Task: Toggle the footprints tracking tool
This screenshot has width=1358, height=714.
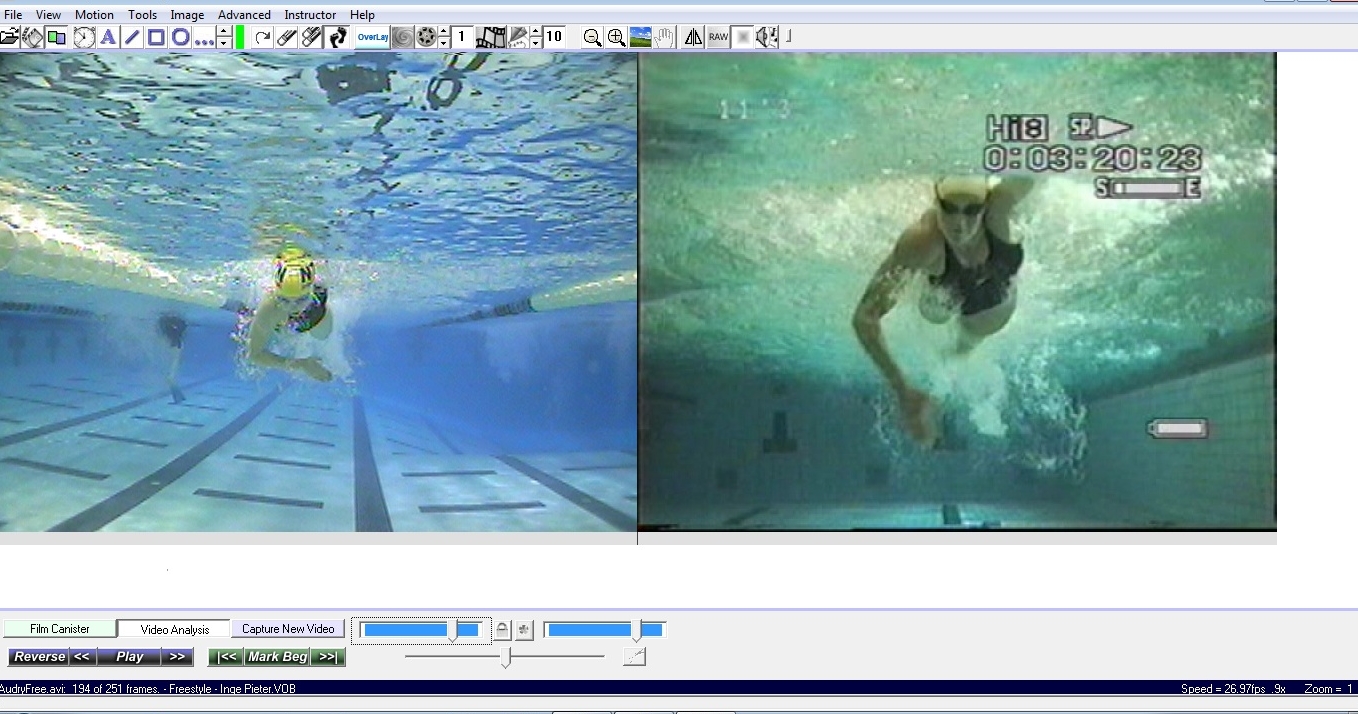Action: click(338, 38)
